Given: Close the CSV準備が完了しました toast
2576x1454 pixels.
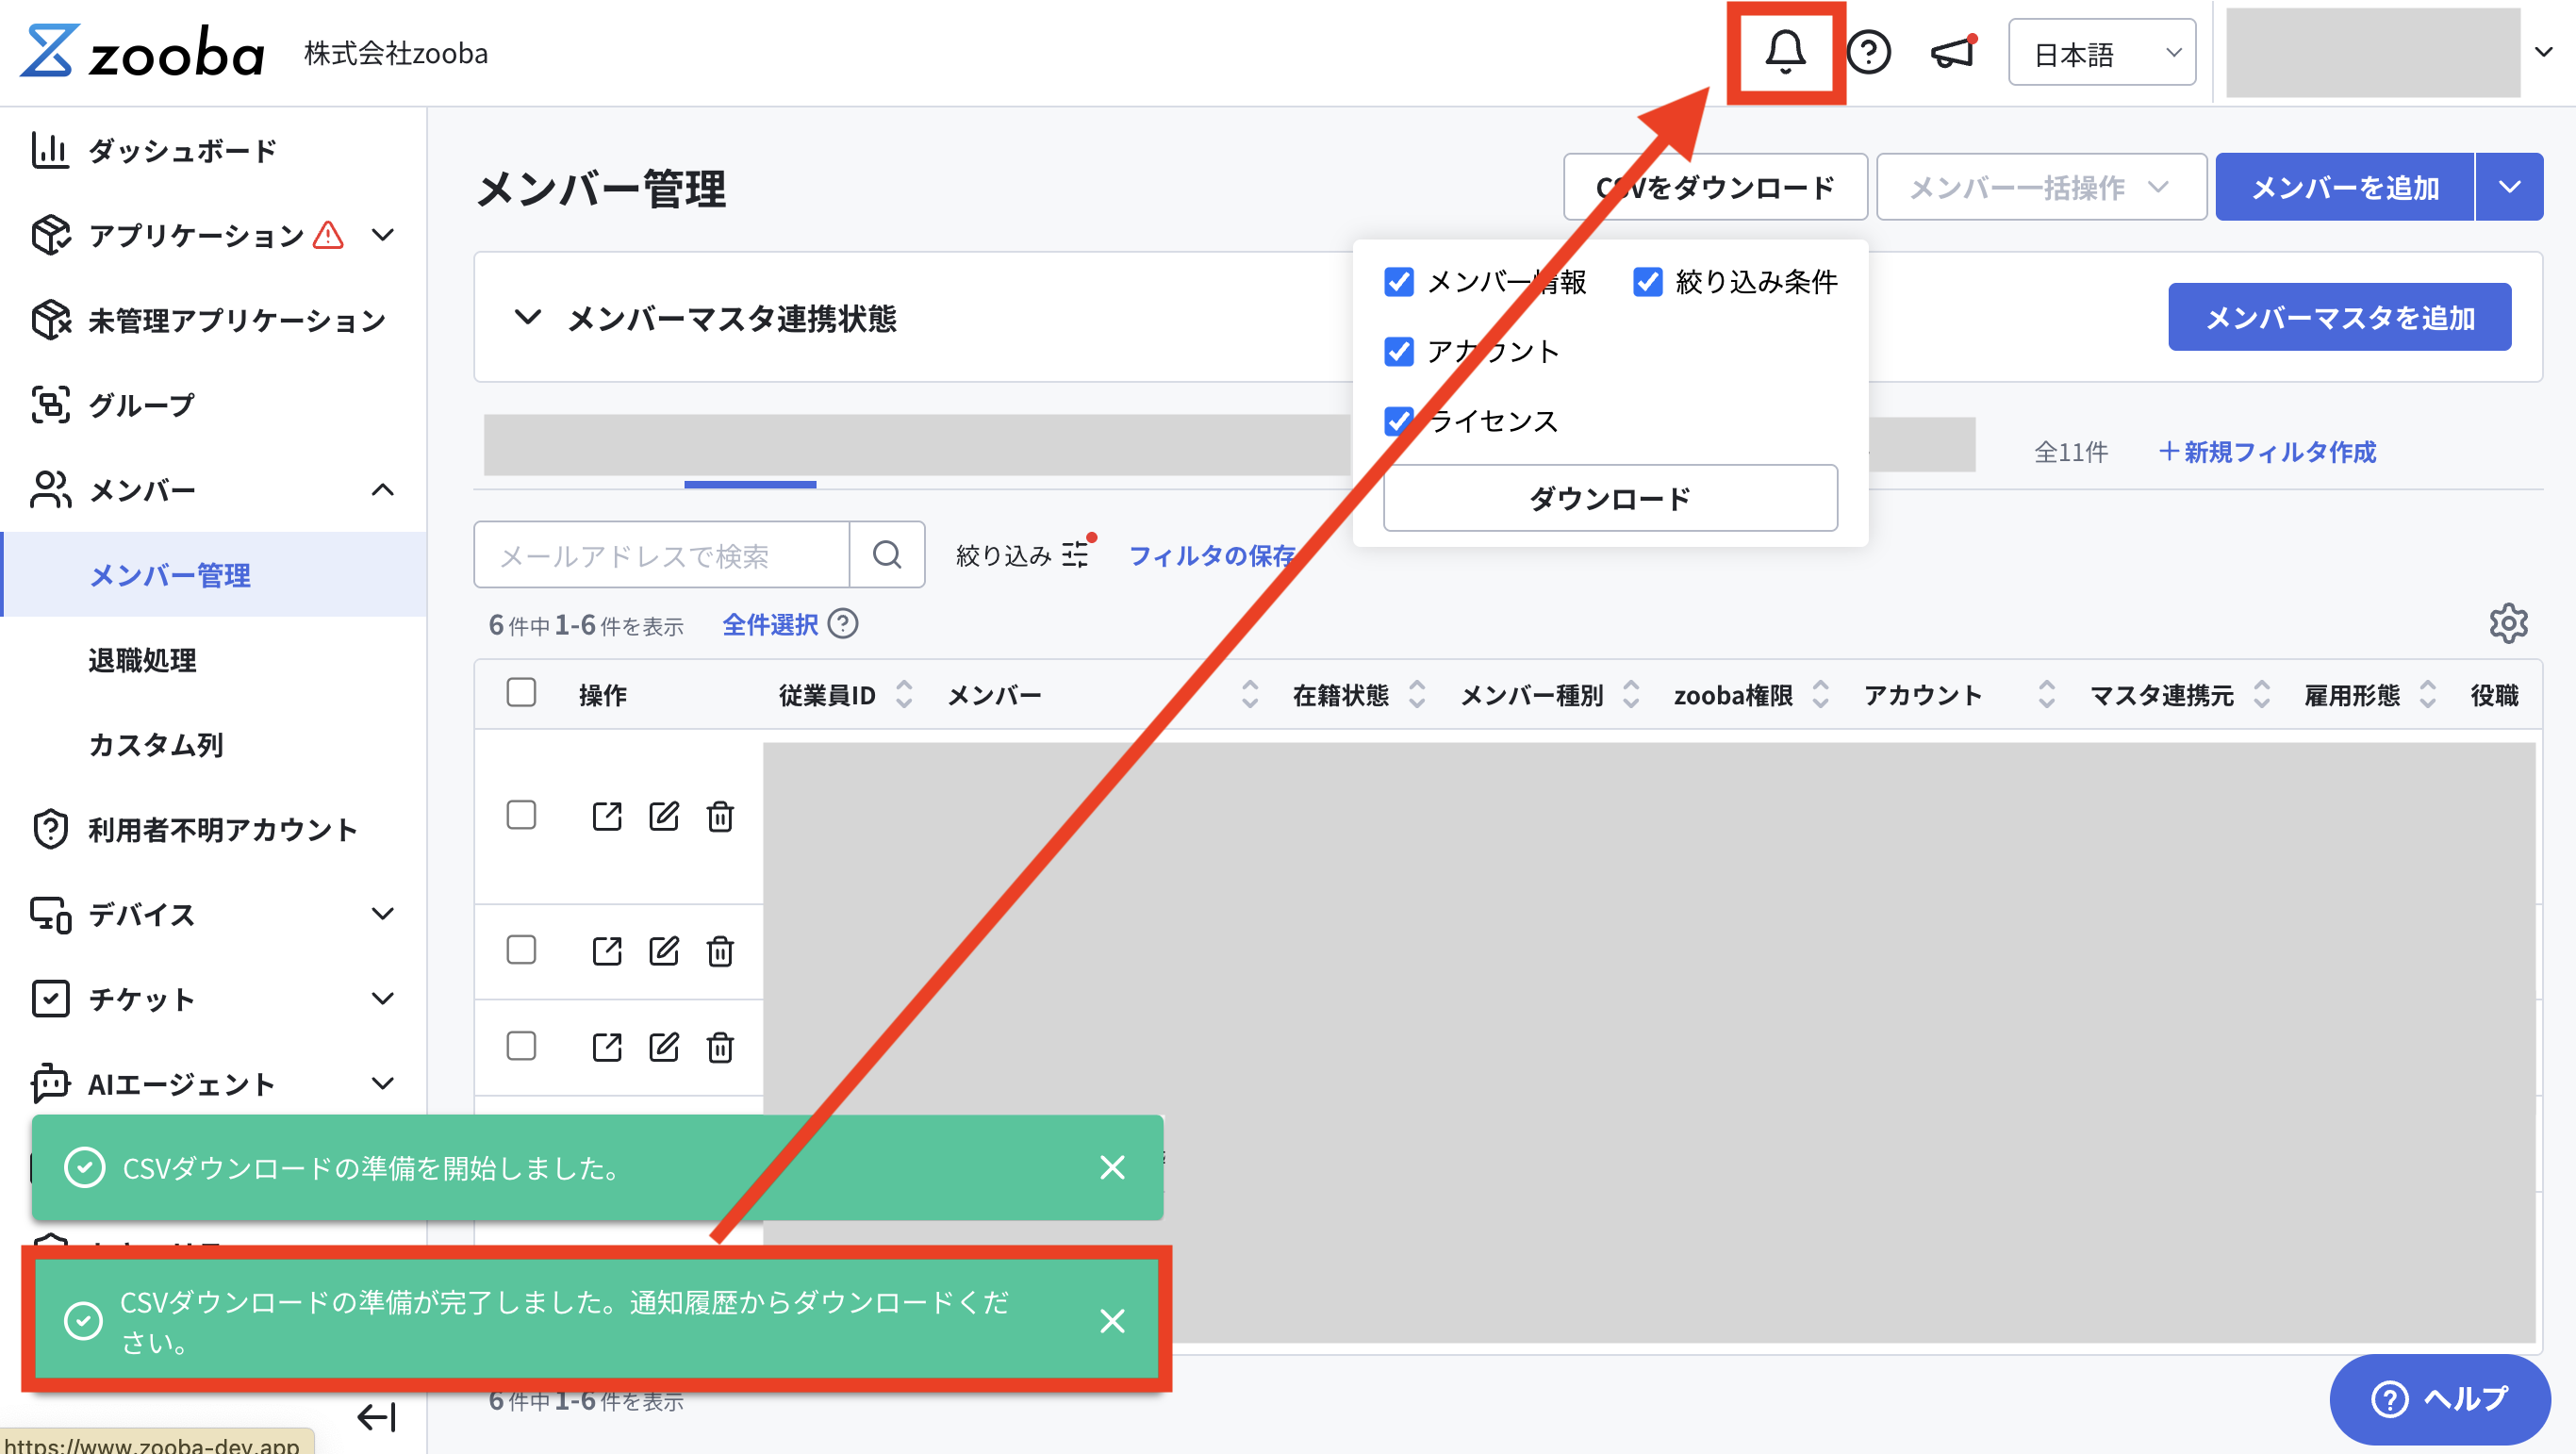Looking at the screenshot, I should pyautogui.click(x=1112, y=1321).
